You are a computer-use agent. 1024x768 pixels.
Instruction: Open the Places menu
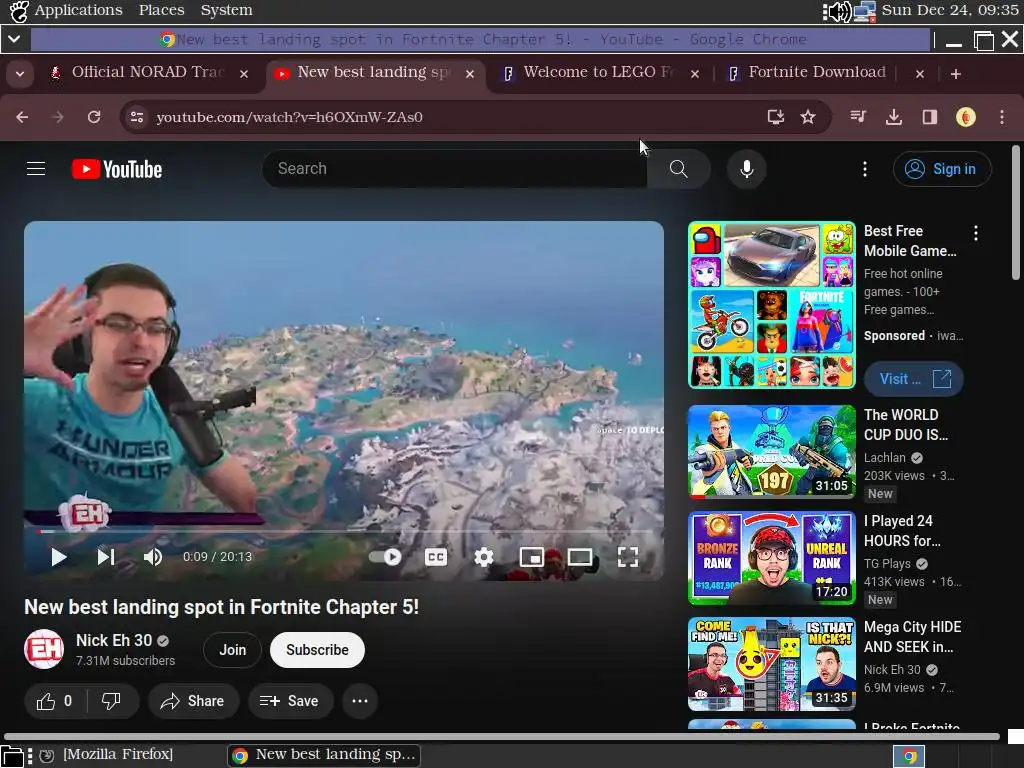pyautogui.click(x=161, y=10)
